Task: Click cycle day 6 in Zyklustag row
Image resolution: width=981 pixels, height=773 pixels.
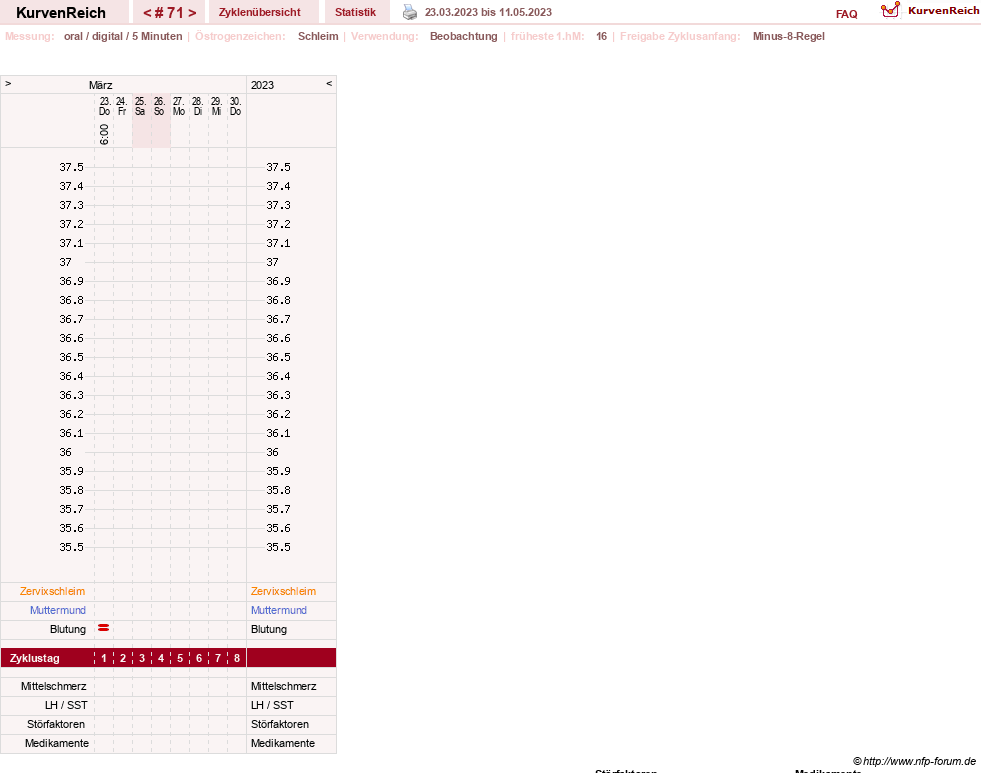Action: point(199,658)
